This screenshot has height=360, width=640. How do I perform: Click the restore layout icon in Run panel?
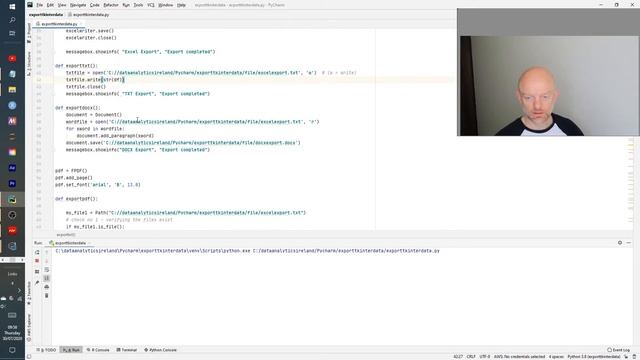[37, 272]
